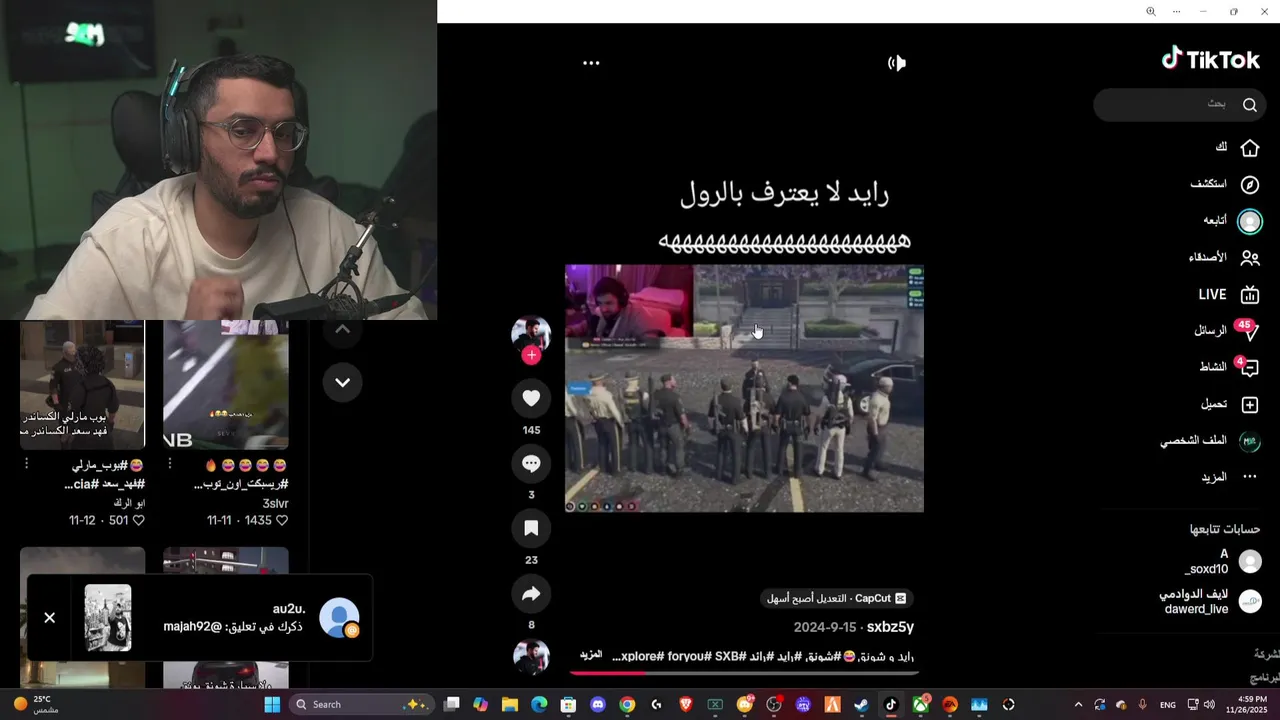Open the TikTok Home (لك) sidebar icon
Screen dimensions: 1280x720
[1249, 148]
